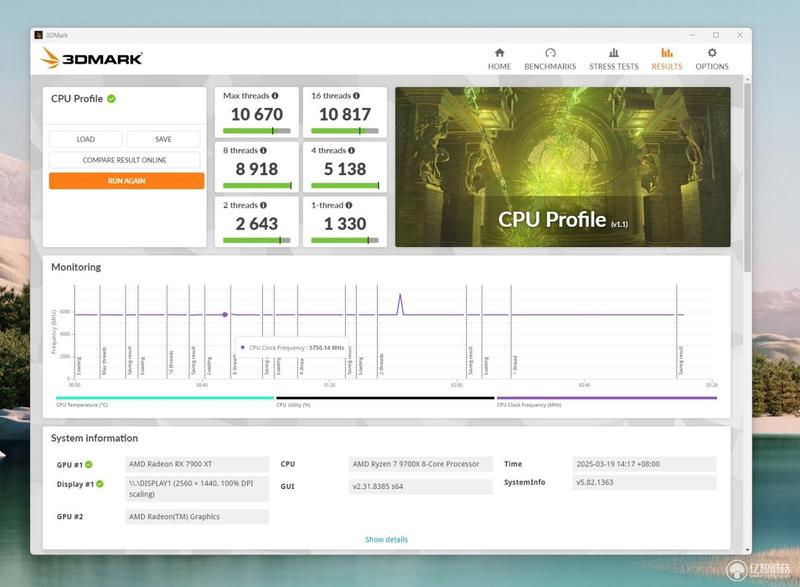Click COMPARE RESULT ONLINE
This screenshot has width=800, height=587.
(x=124, y=160)
